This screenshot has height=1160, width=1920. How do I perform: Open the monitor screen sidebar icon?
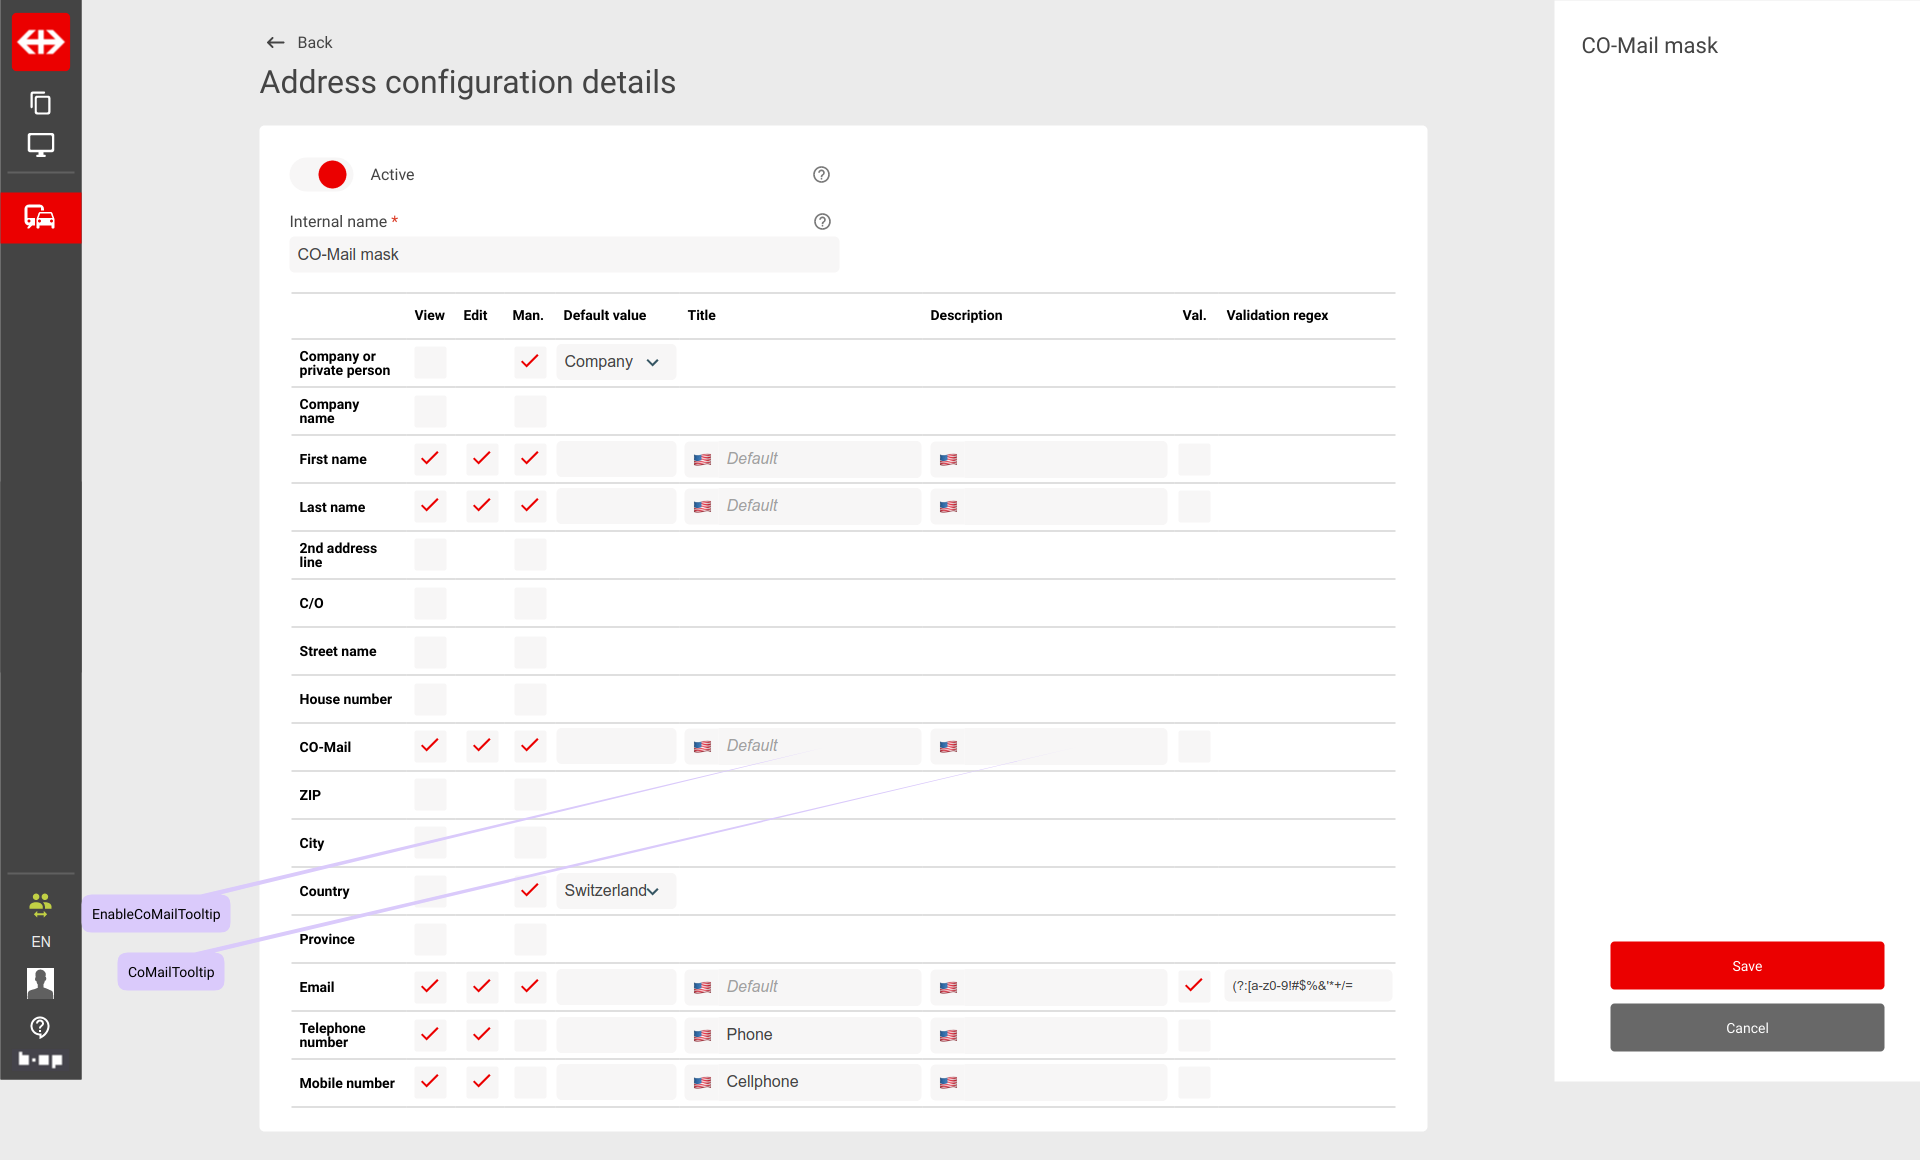(x=41, y=145)
